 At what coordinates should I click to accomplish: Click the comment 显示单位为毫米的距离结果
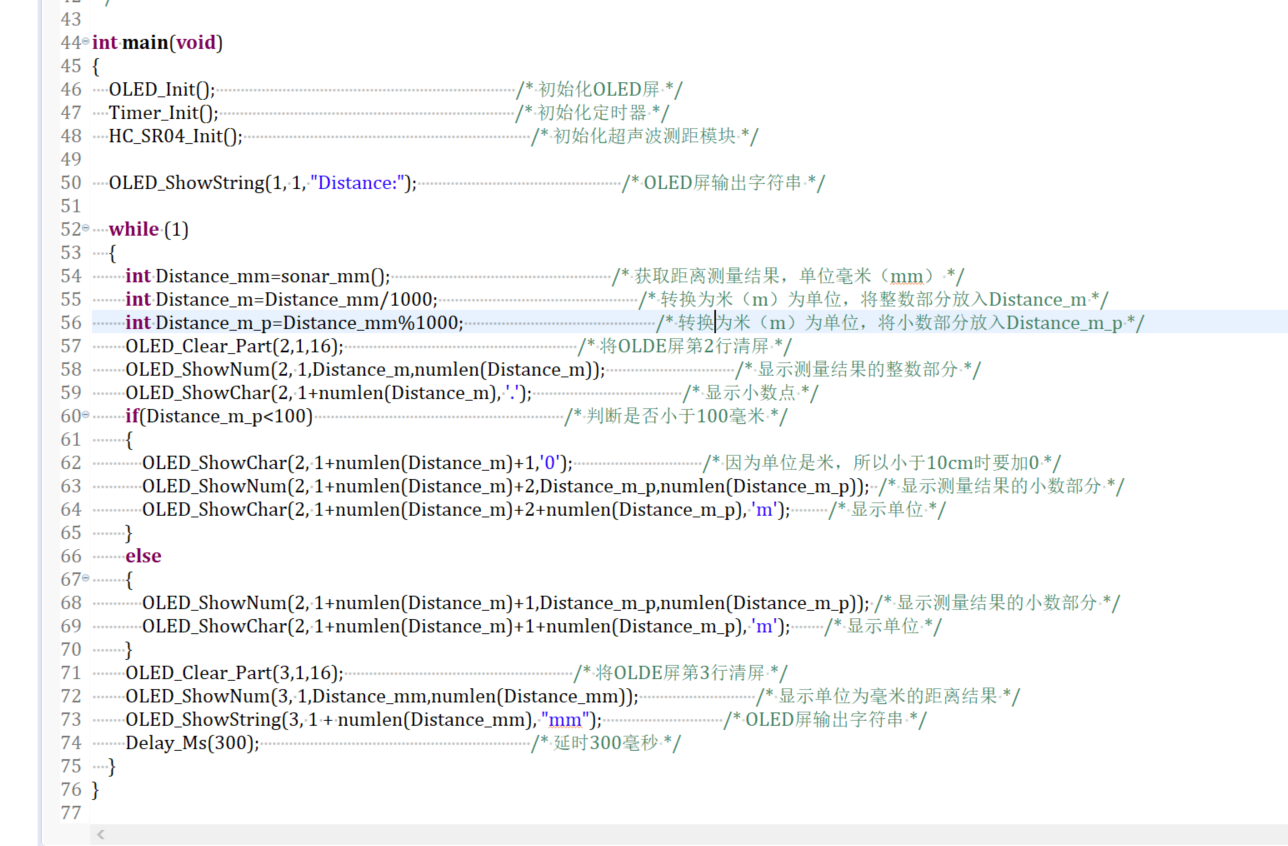(888, 696)
